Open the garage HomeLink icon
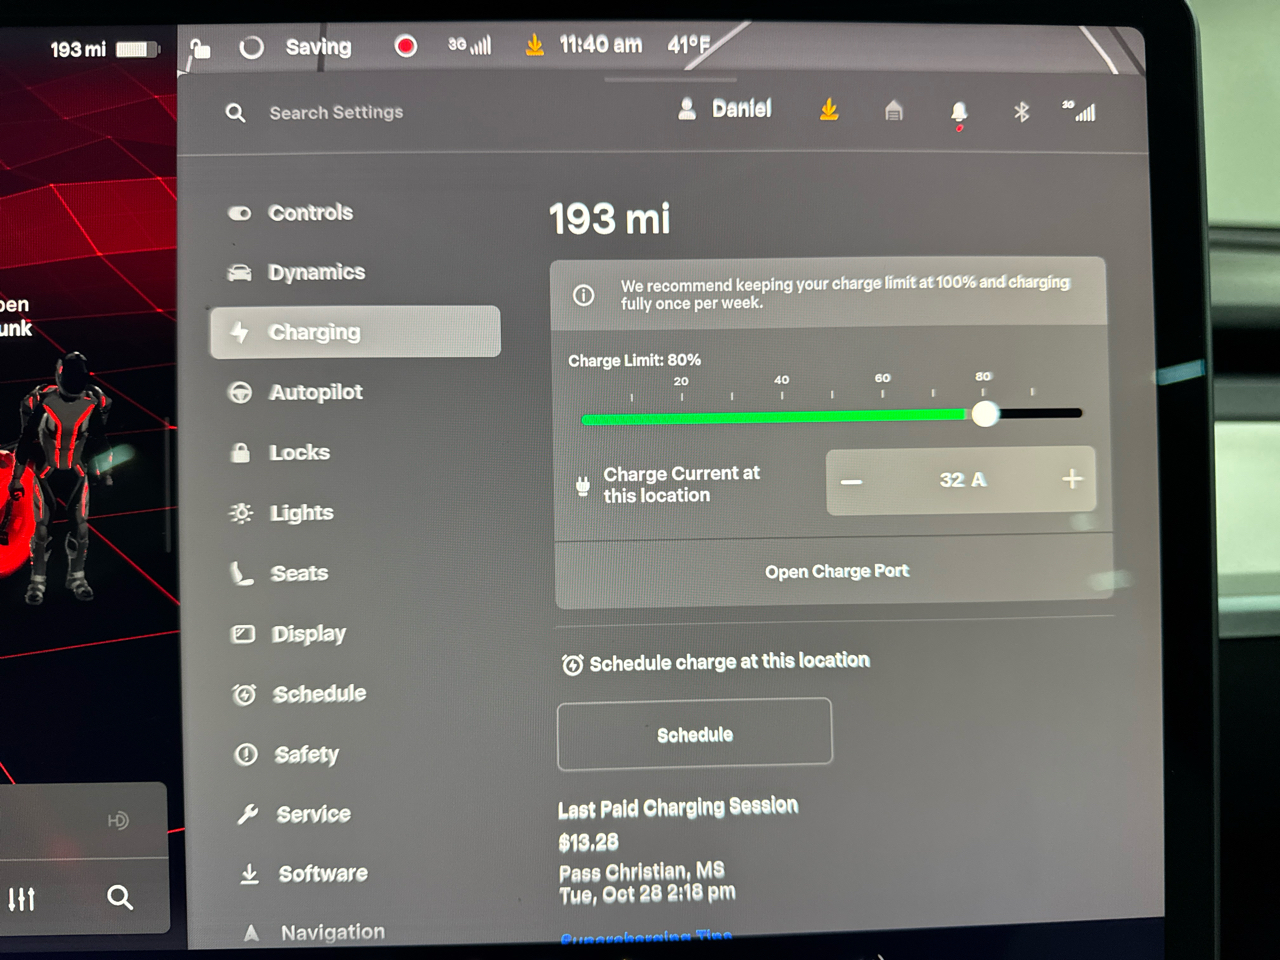The height and width of the screenshot is (960, 1280). 894,110
